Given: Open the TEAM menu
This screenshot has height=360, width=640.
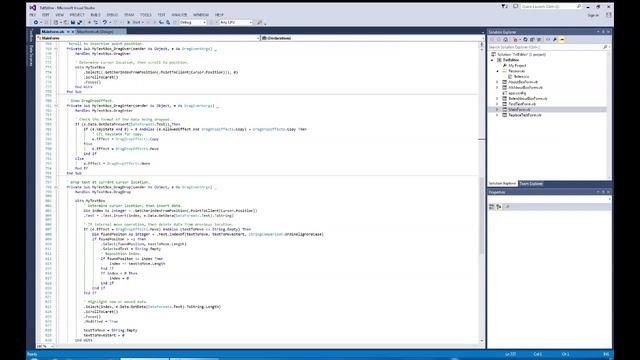Looking at the screenshot, I should [129, 15].
